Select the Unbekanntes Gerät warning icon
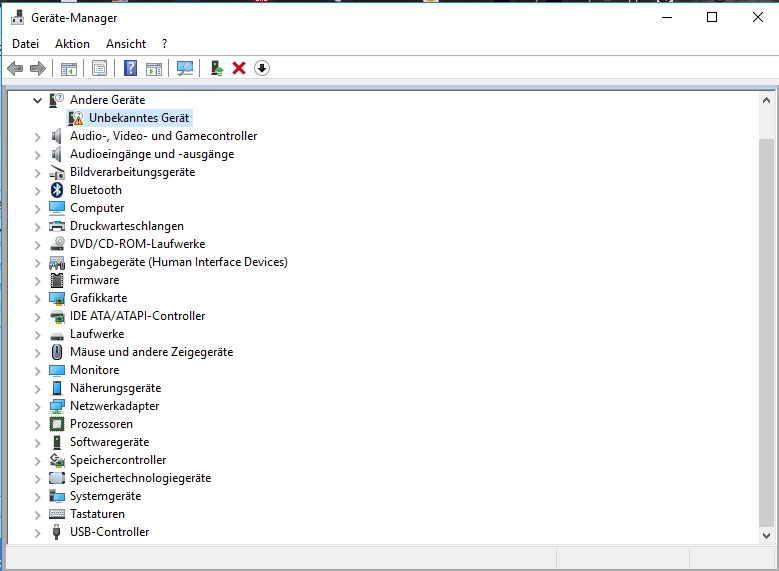Image resolution: width=779 pixels, height=571 pixels. click(x=76, y=118)
